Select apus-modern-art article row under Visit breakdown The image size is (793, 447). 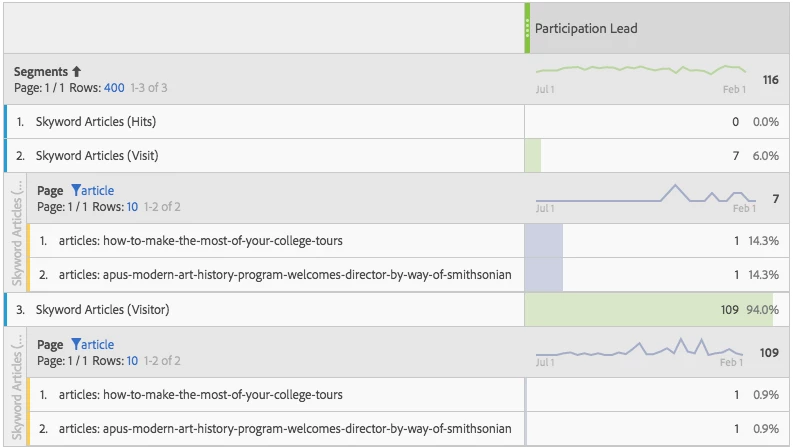tap(285, 275)
